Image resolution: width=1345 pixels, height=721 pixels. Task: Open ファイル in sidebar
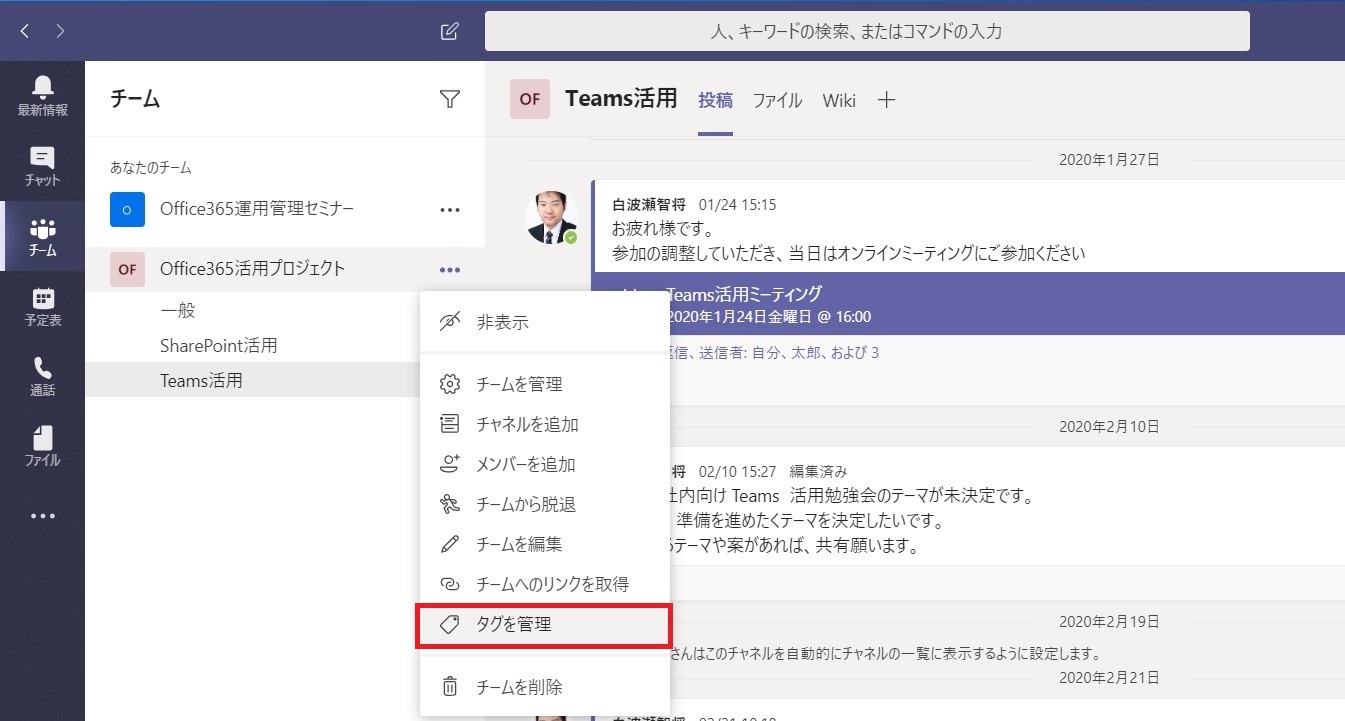[x=42, y=446]
